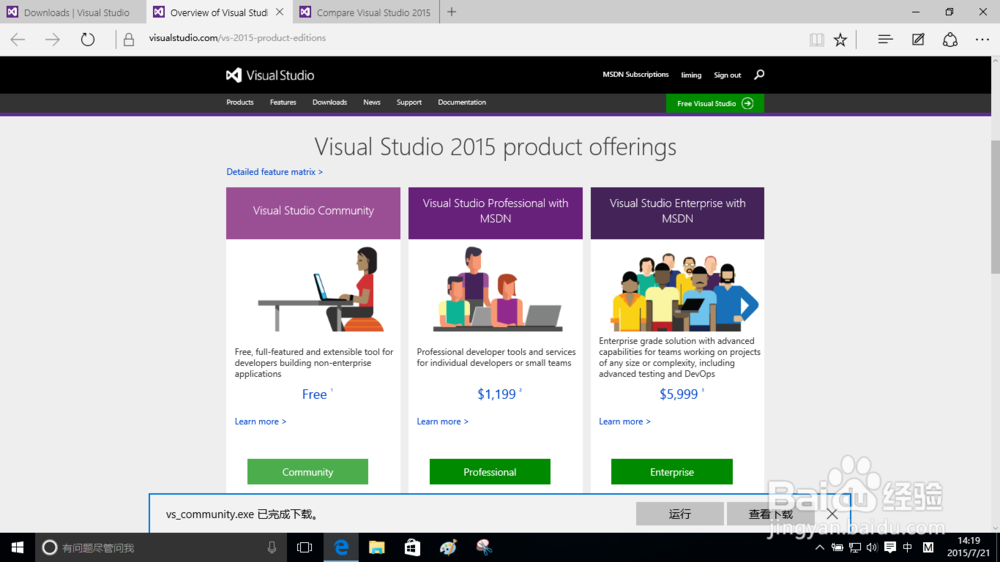The width and height of the screenshot is (1000, 562).
Task: Click MSDN Subscriptions link
Action: click(x=635, y=75)
